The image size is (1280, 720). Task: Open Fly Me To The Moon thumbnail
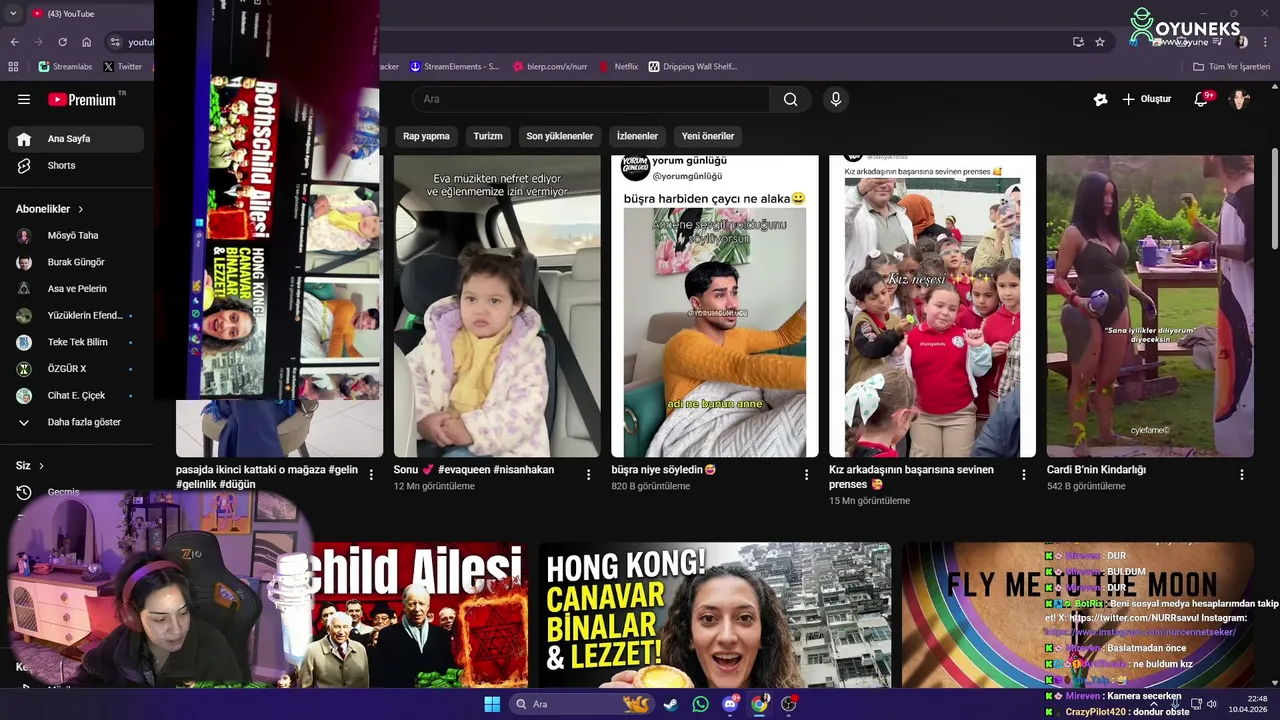tap(1078, 615)
